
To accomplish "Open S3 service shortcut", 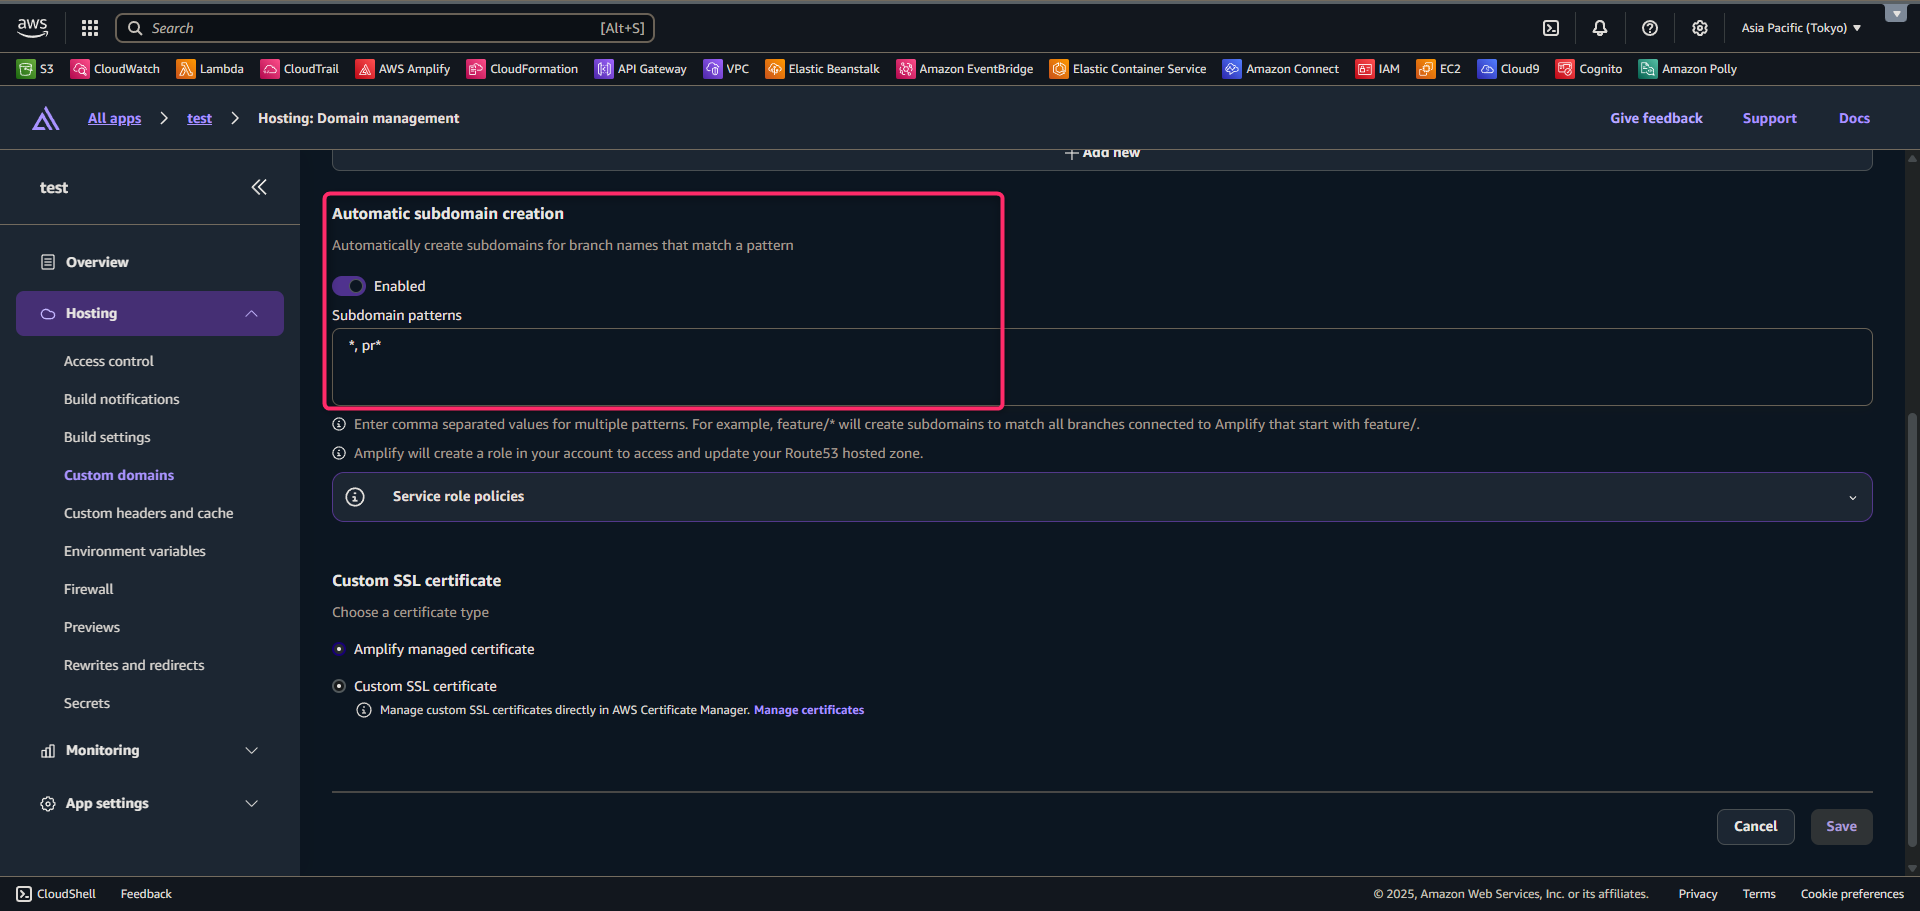I will coord(36,69).
